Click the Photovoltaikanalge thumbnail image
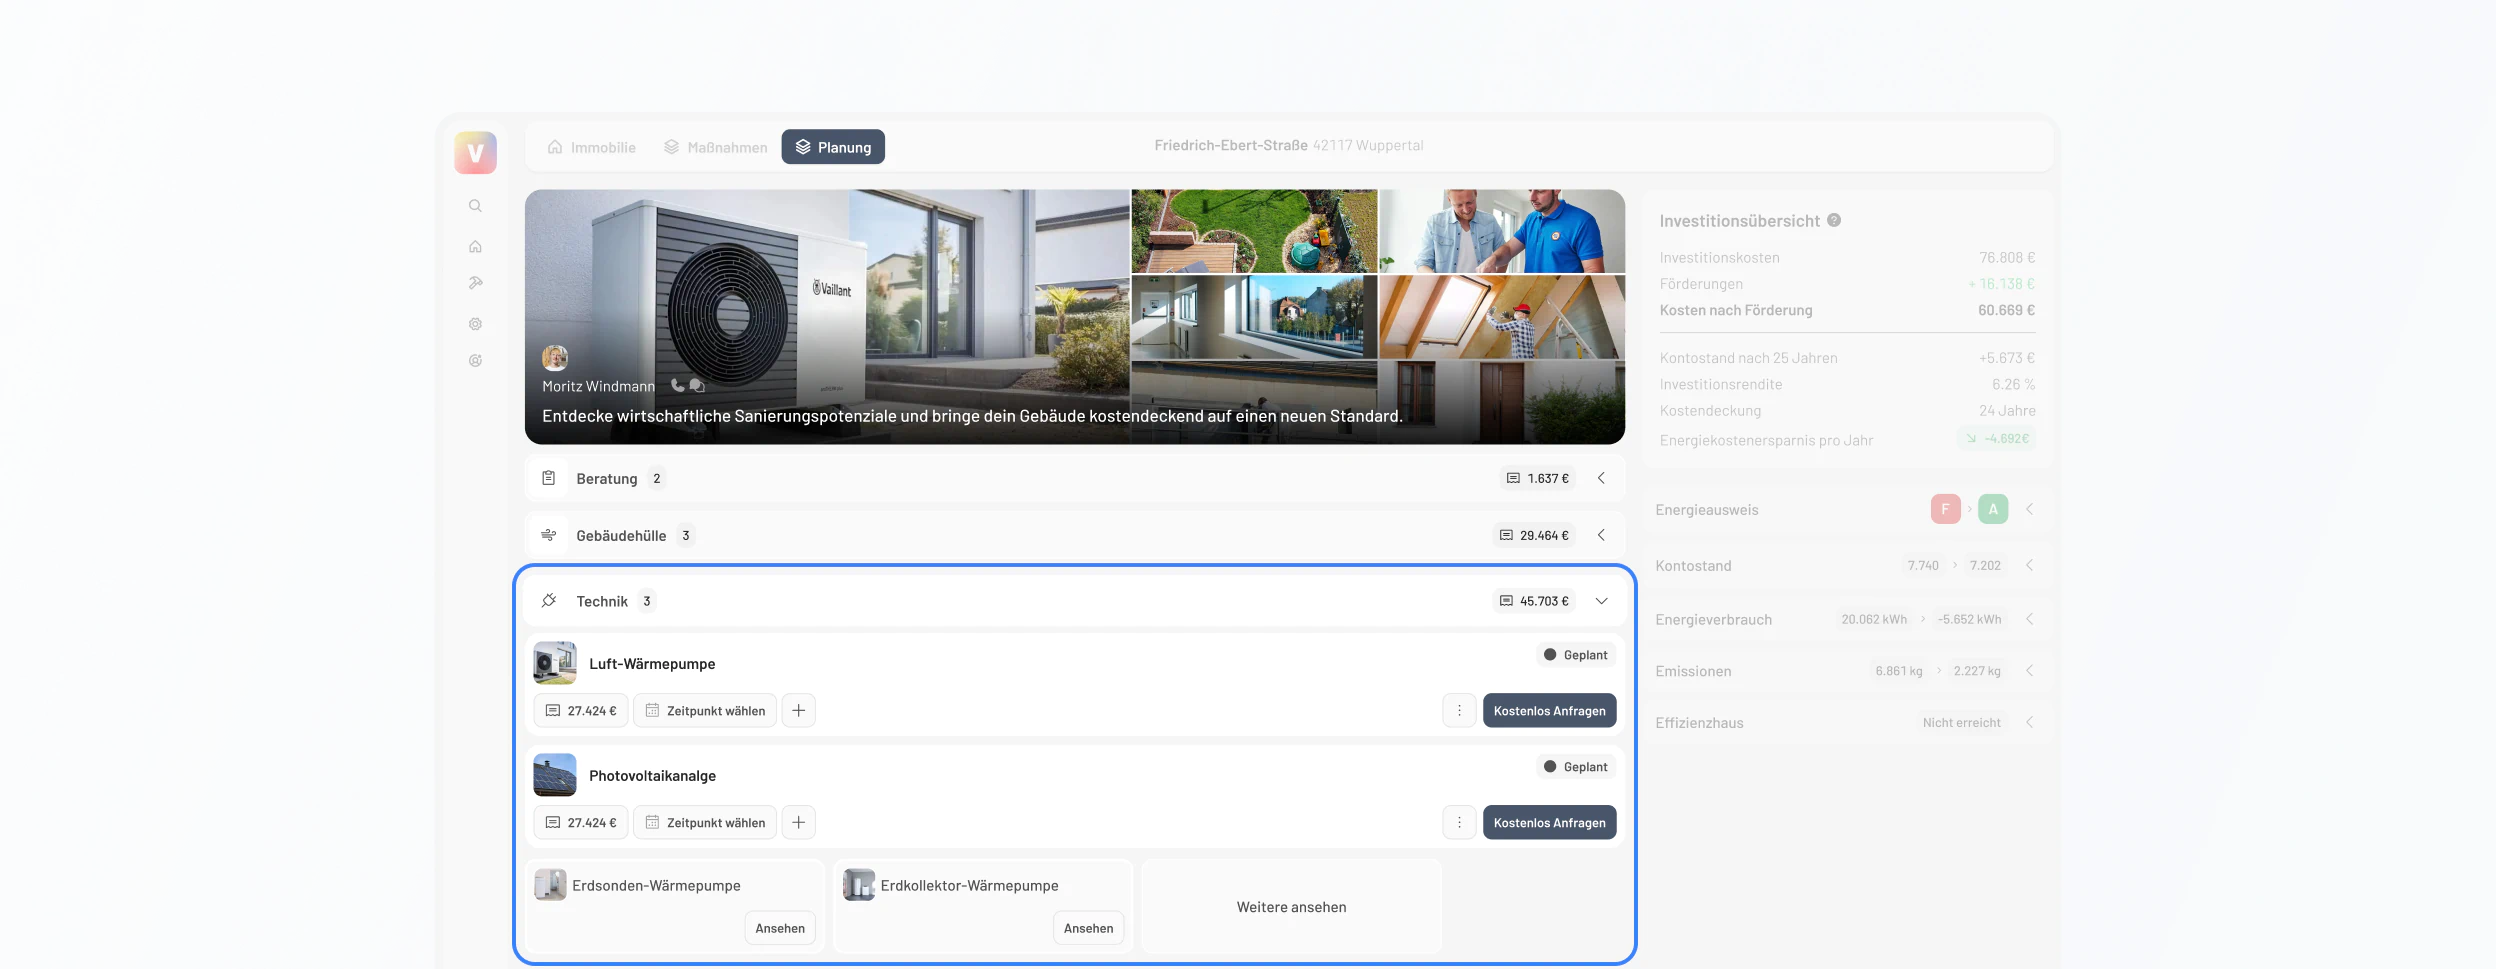Screen dimensions: 2496x969 point(555,775)
